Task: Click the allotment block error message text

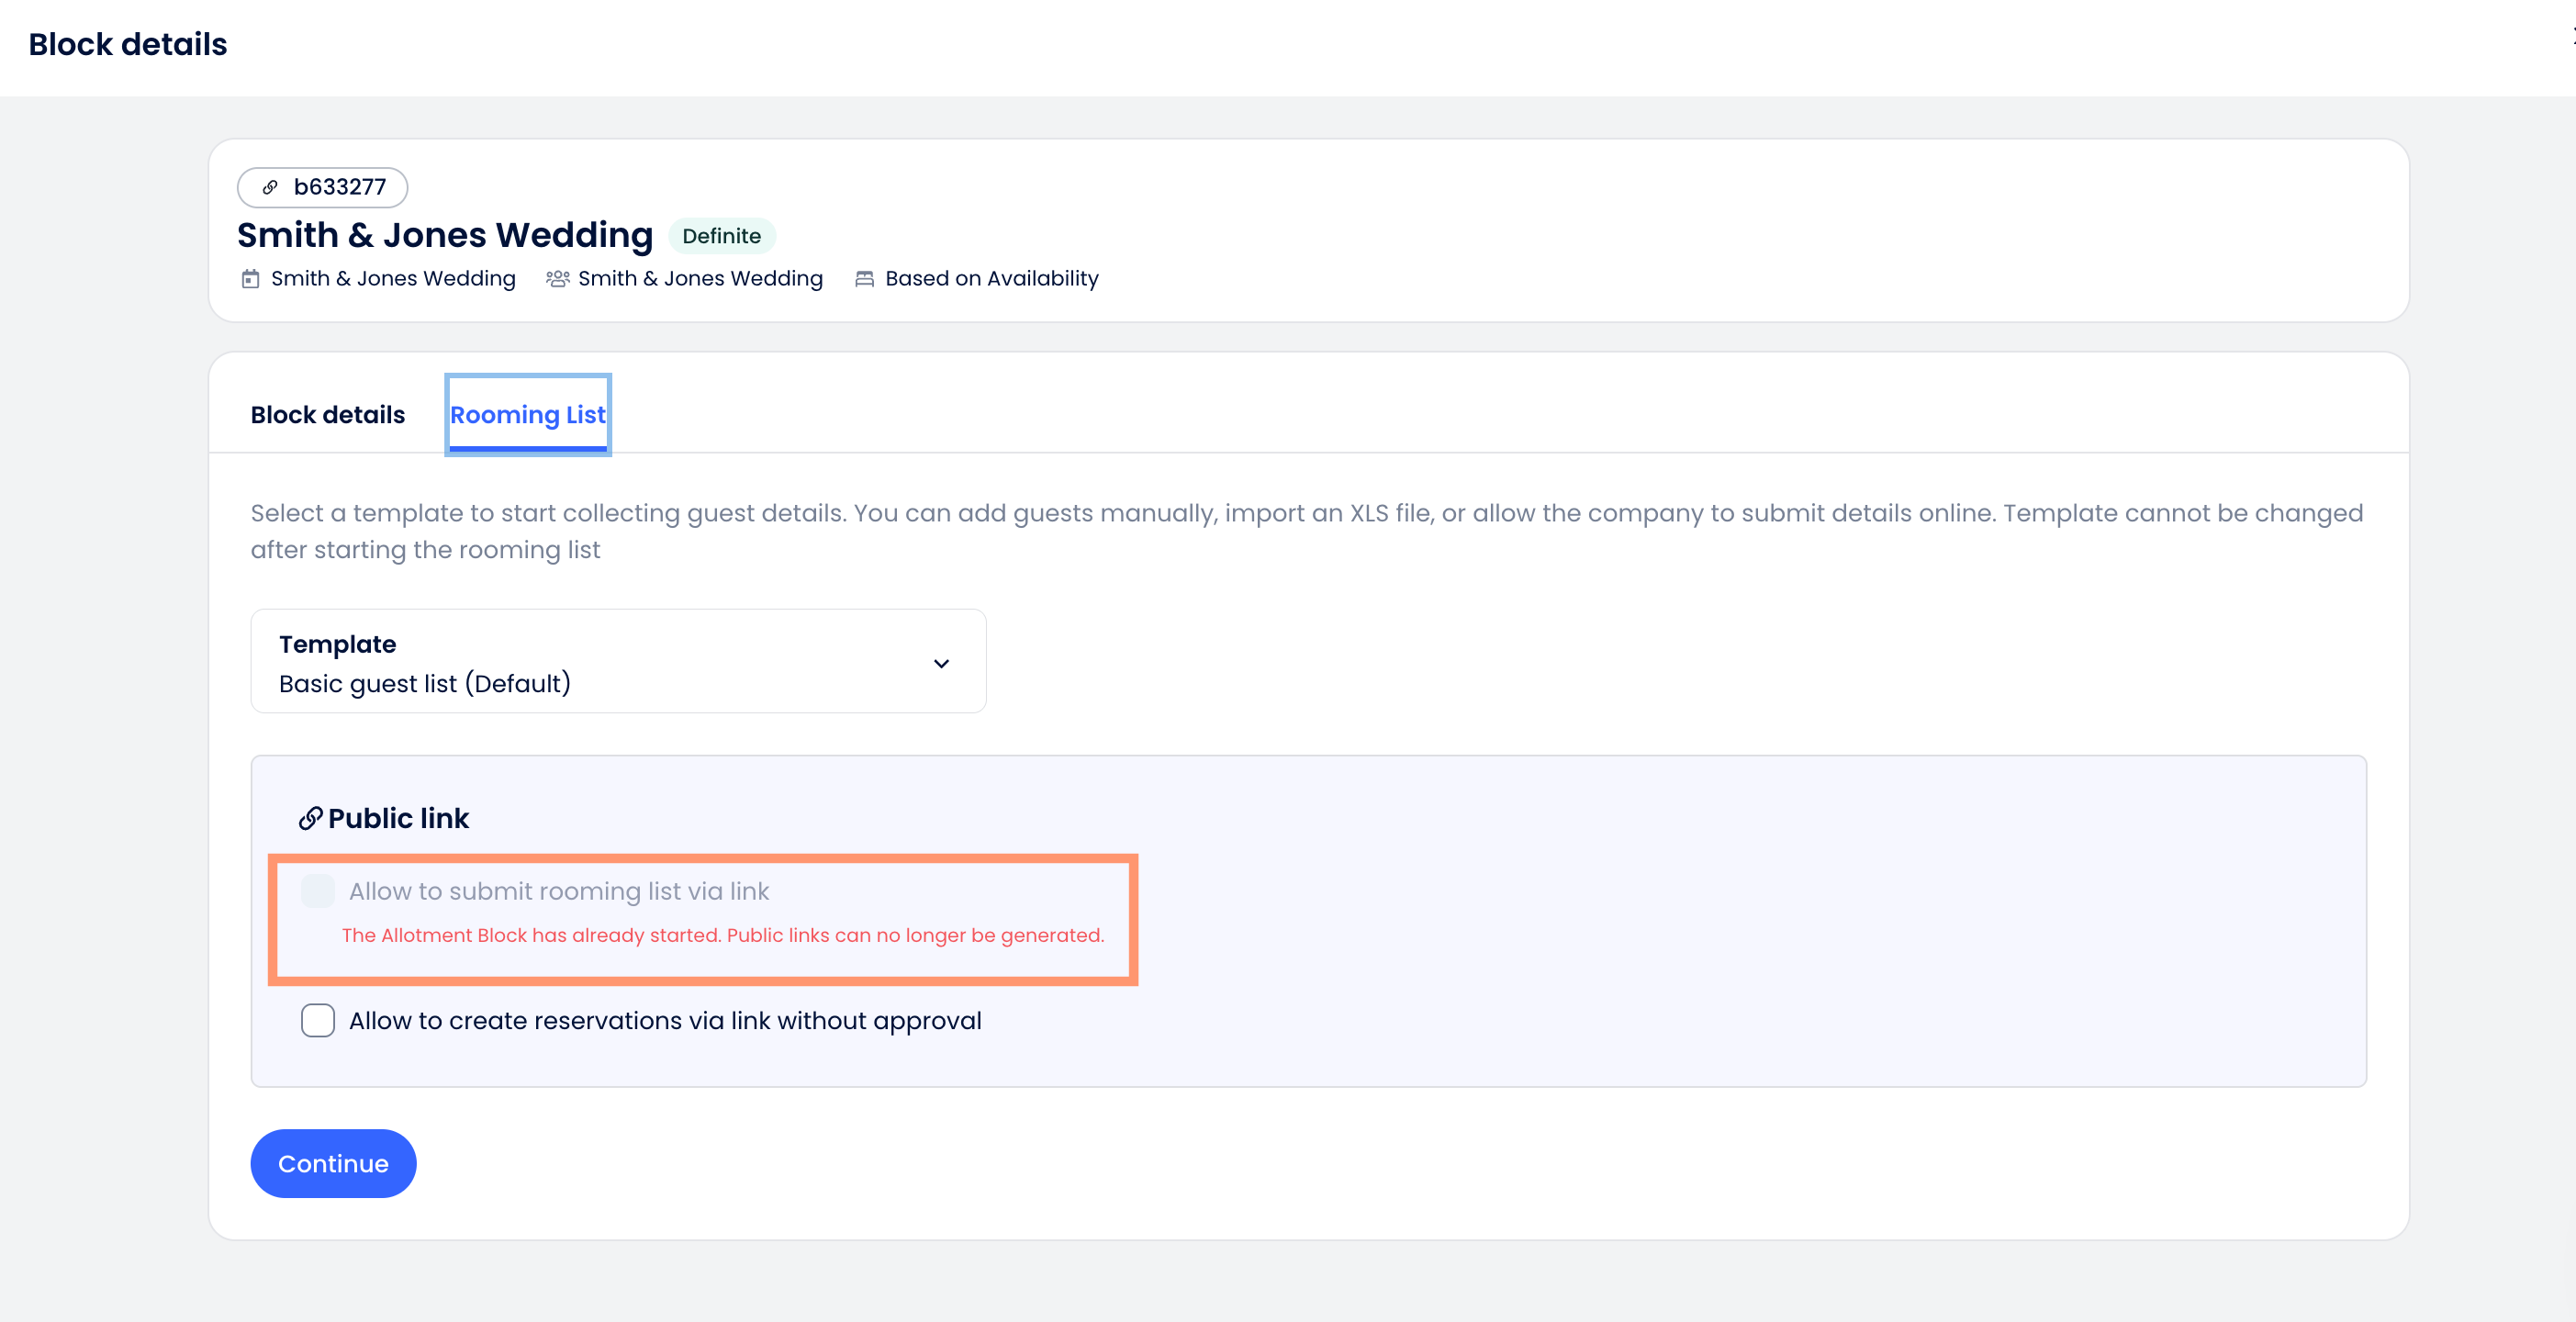Action: [x=723, y=935]
